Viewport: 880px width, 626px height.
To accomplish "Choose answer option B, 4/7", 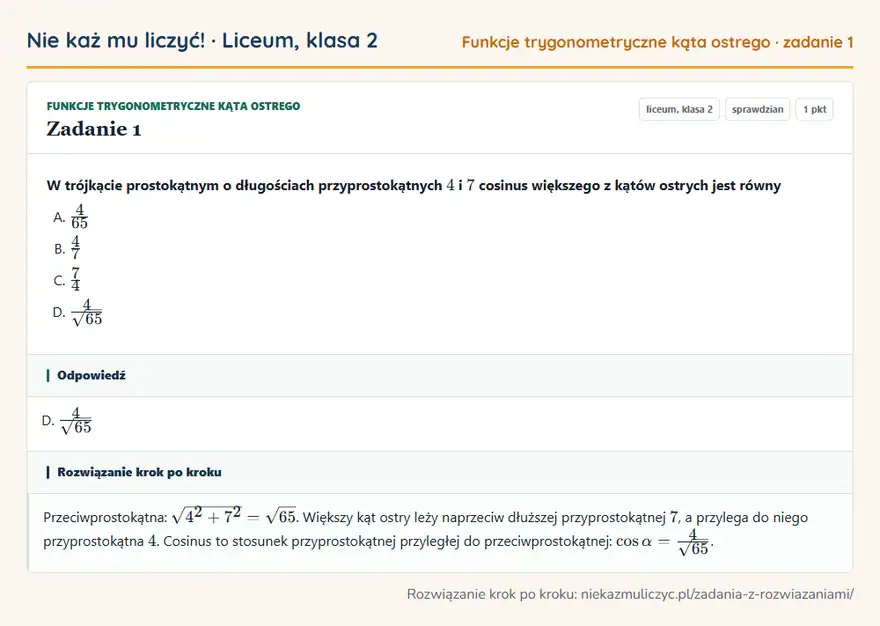I will [x=67, y=248].
